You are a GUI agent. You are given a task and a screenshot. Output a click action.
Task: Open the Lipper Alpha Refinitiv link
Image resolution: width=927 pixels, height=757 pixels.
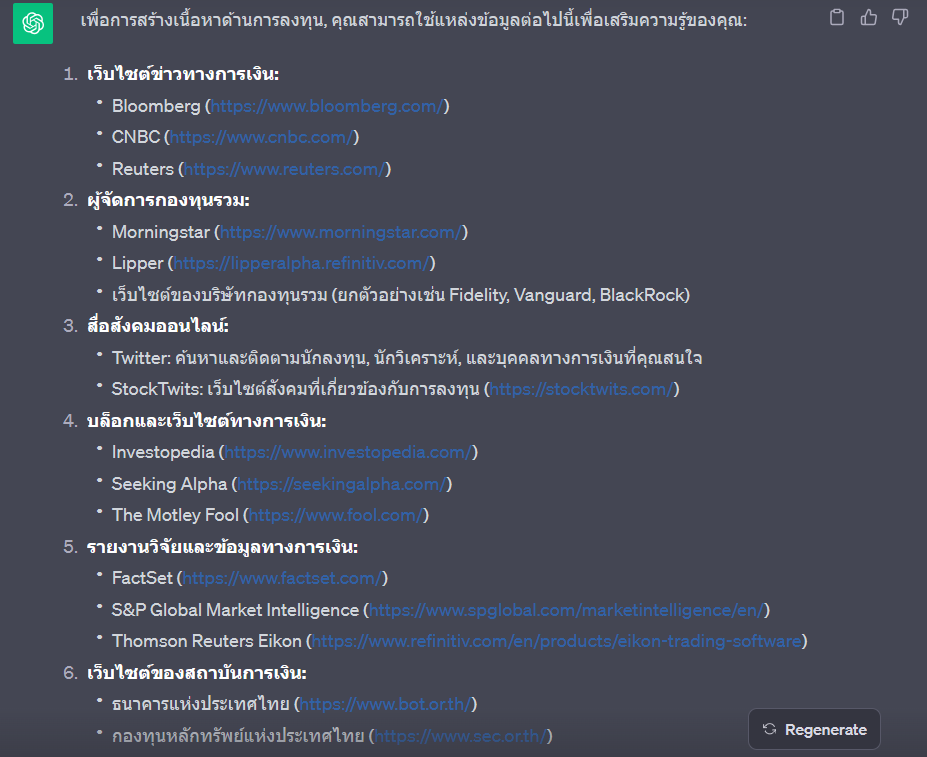point(301,263)
